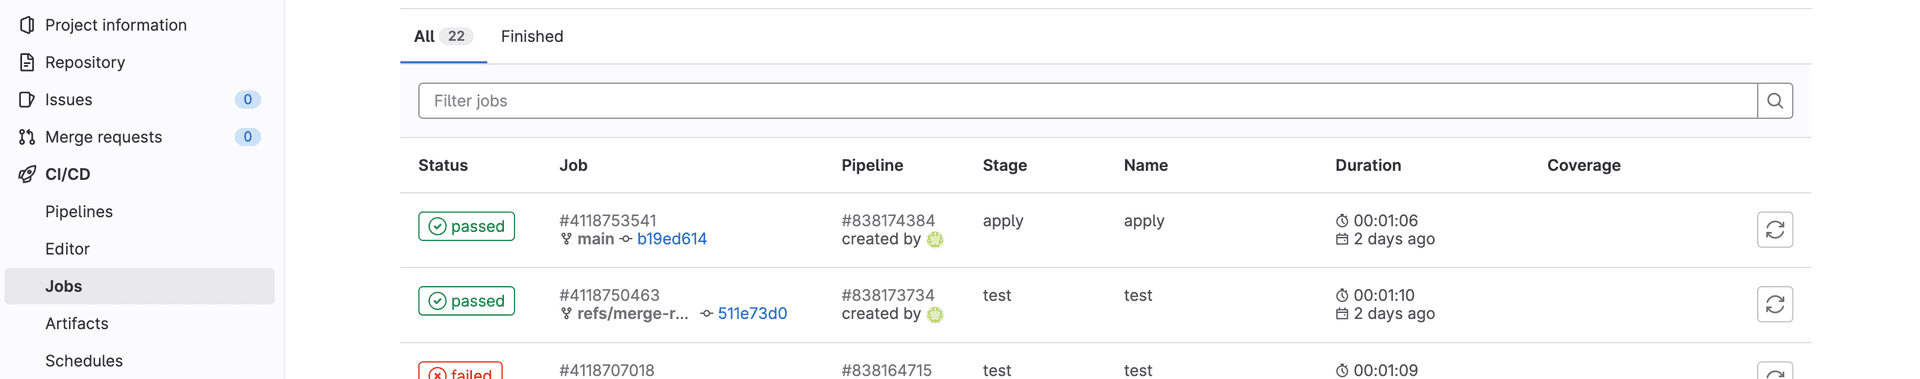Switch to the All jobs tab
This screenshot has height=379, width=1920.
(x=443, y=36)
